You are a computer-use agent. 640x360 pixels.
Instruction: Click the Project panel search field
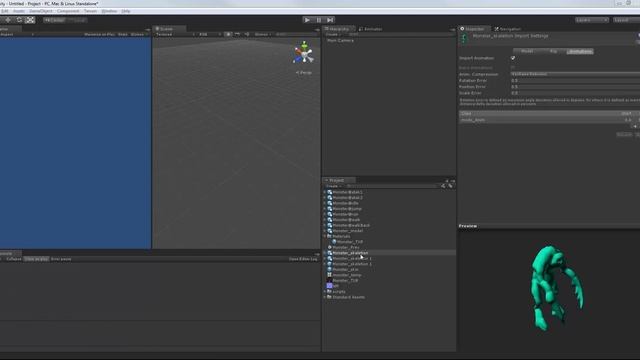[392, 186]
